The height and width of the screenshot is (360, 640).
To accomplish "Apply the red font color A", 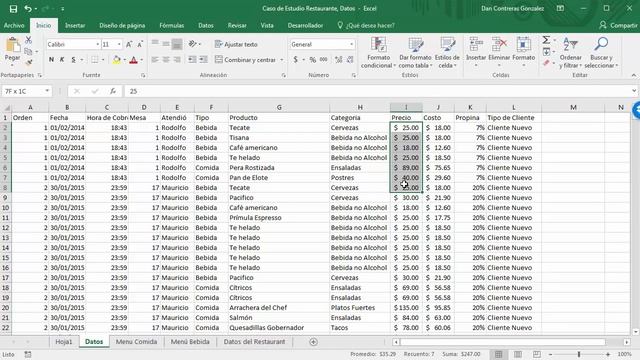I will coord(133,60).
